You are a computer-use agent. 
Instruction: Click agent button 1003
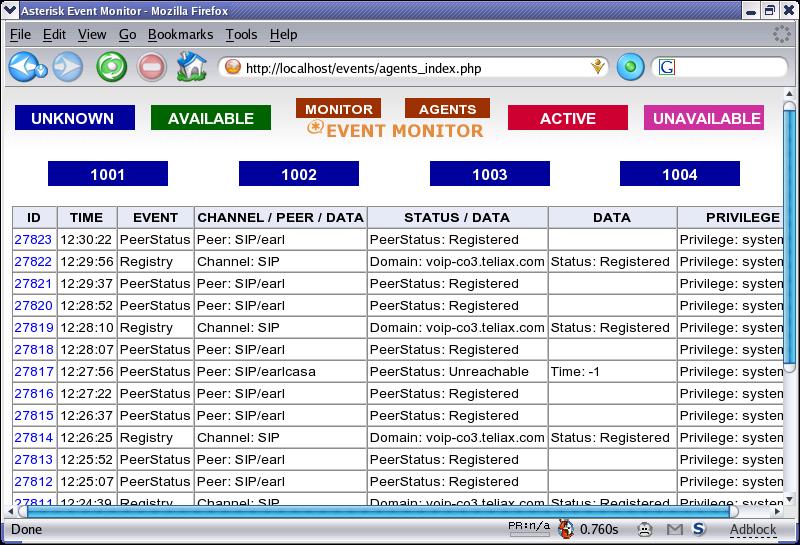coord(489,174)
